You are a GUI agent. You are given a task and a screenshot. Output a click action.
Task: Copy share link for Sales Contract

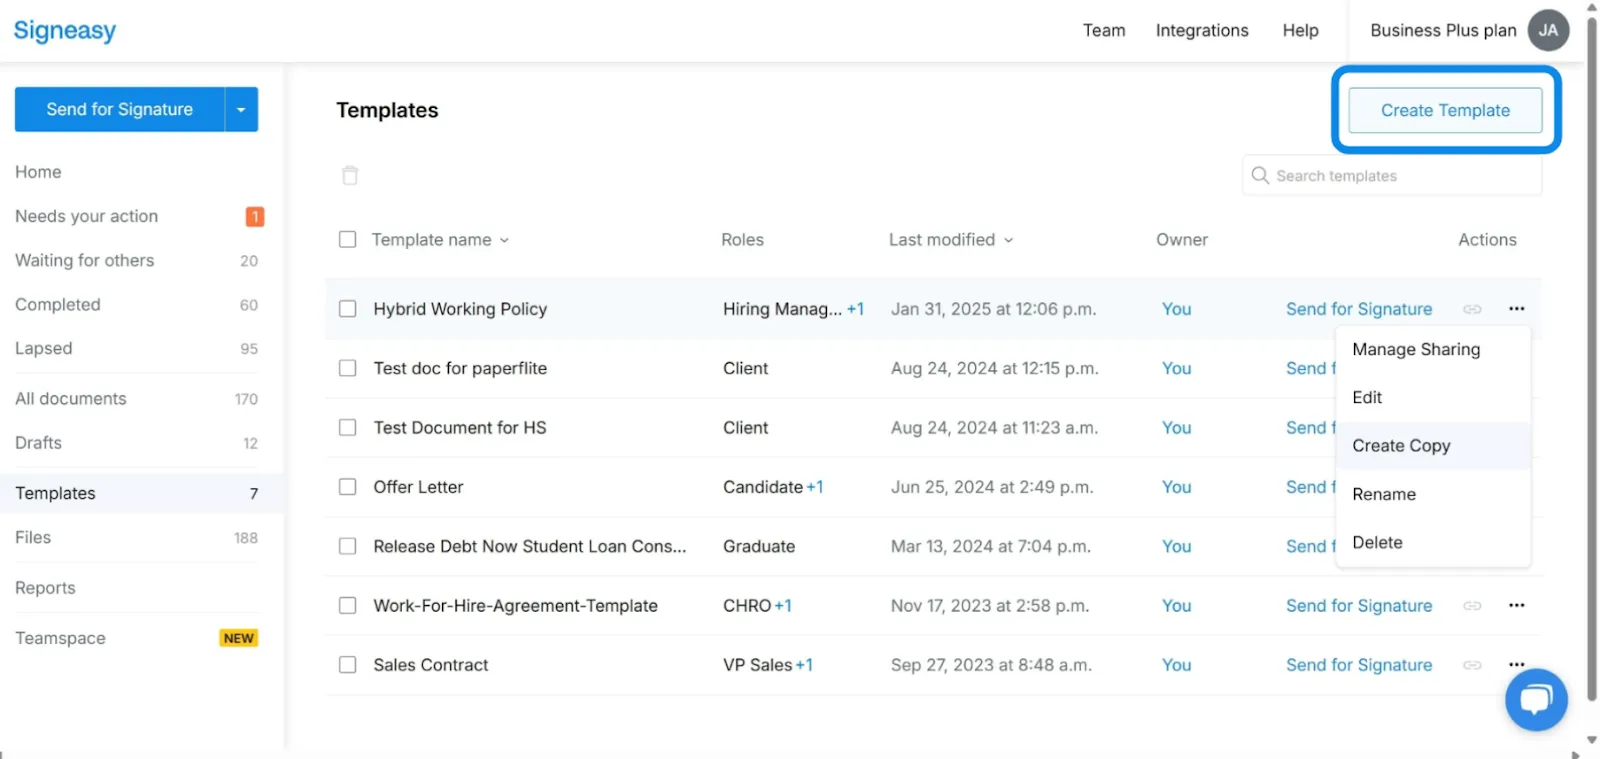[x=1472, y=665]
